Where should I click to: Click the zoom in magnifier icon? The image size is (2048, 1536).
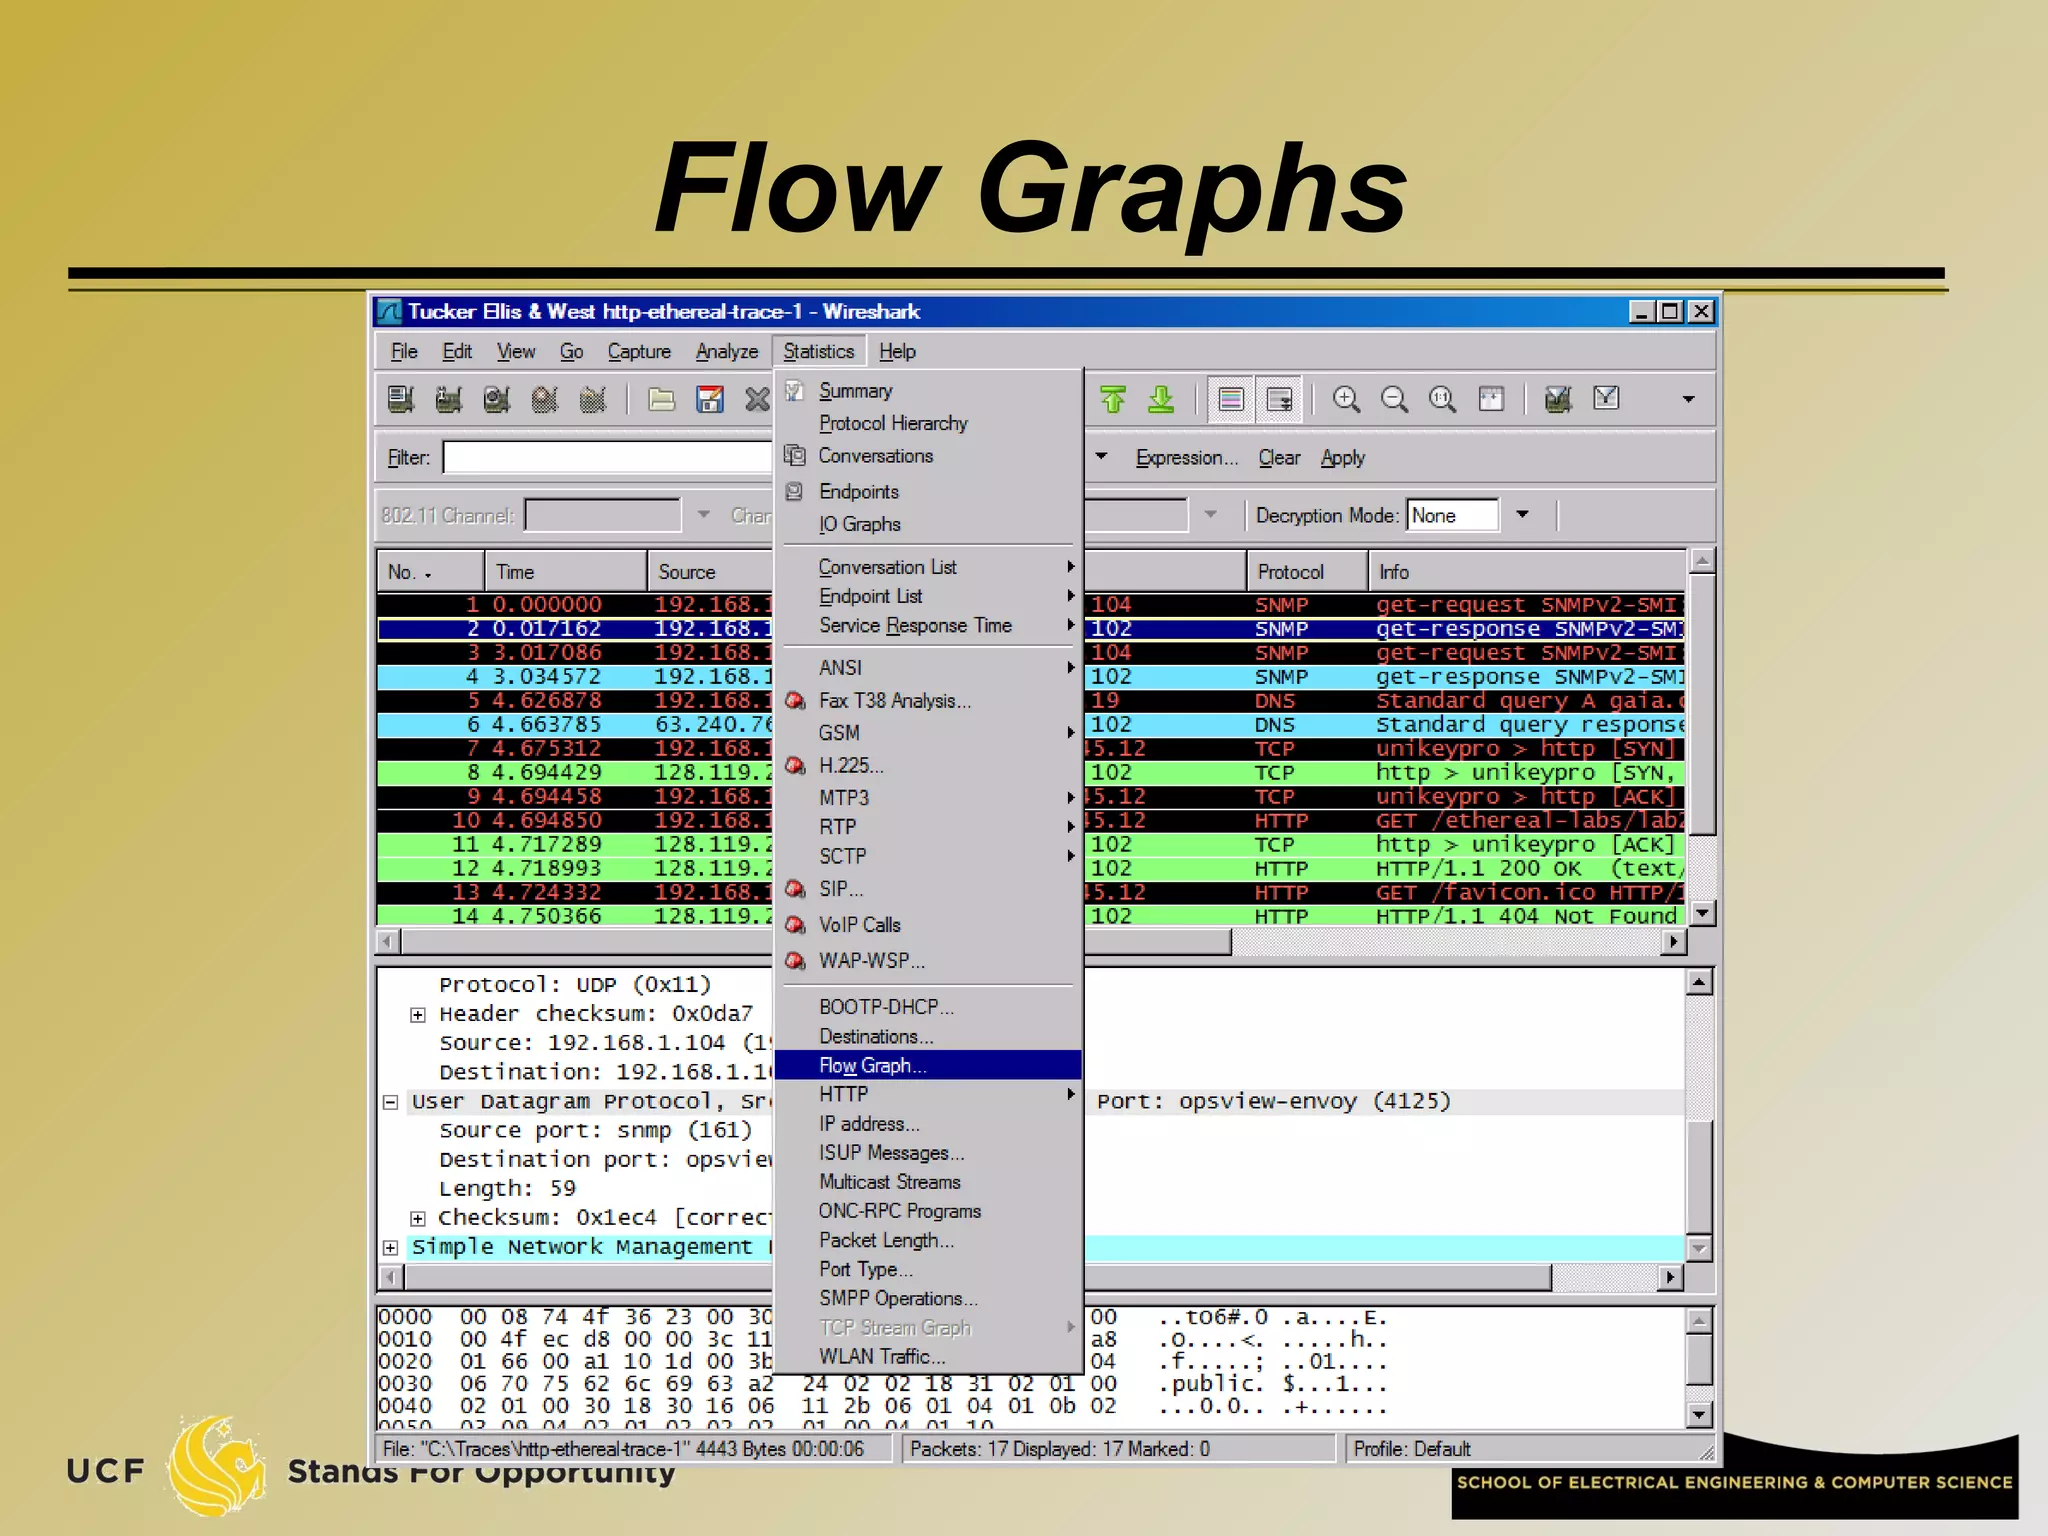click(x=1346, y=400)
